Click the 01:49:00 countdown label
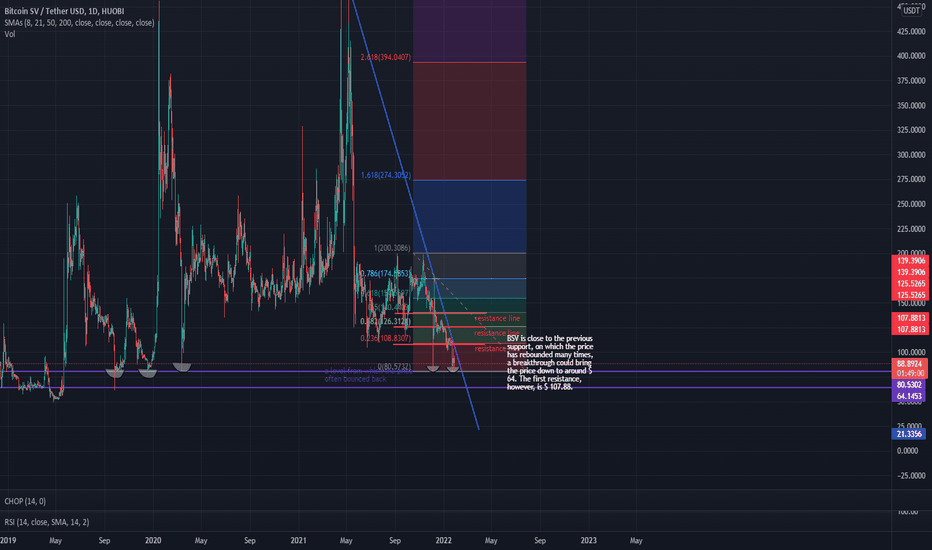 [x=909, y=373]
